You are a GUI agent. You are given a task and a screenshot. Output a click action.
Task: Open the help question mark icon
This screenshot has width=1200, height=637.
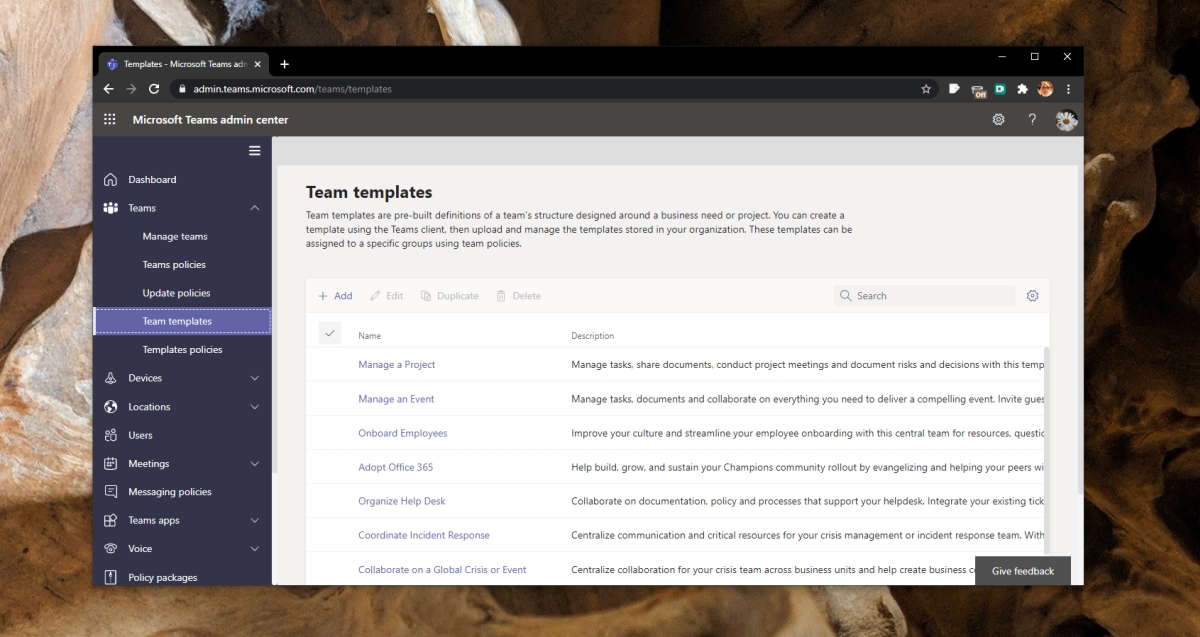tap(1032, 119)
